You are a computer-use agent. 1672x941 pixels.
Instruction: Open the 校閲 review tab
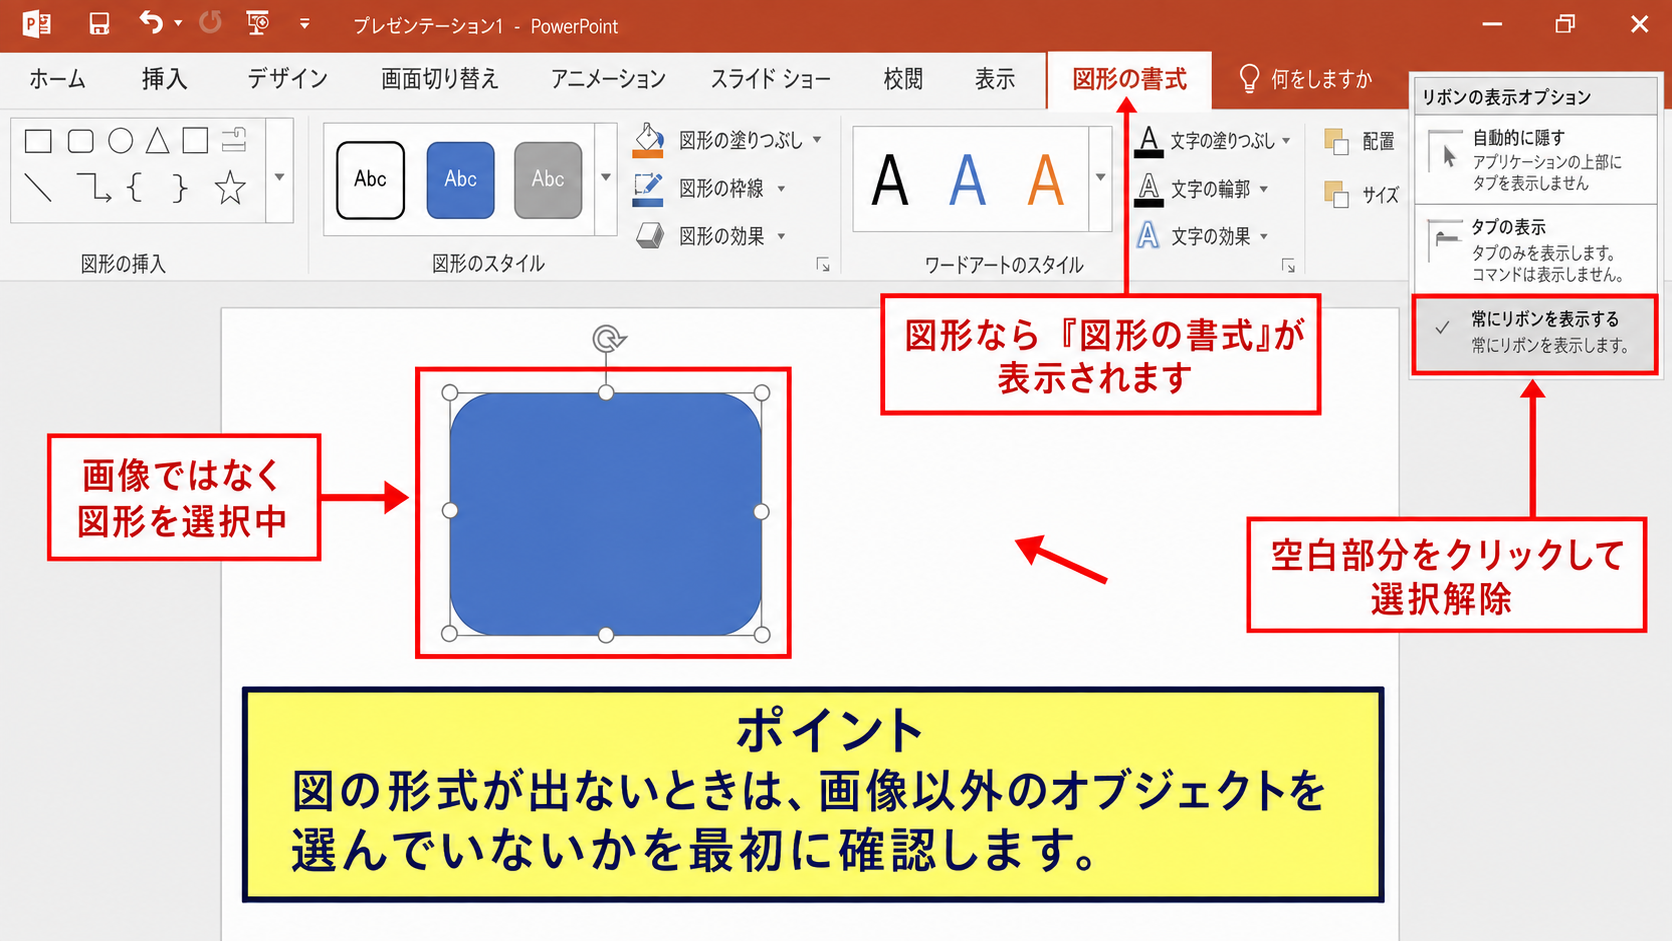(x=903, y=79)
